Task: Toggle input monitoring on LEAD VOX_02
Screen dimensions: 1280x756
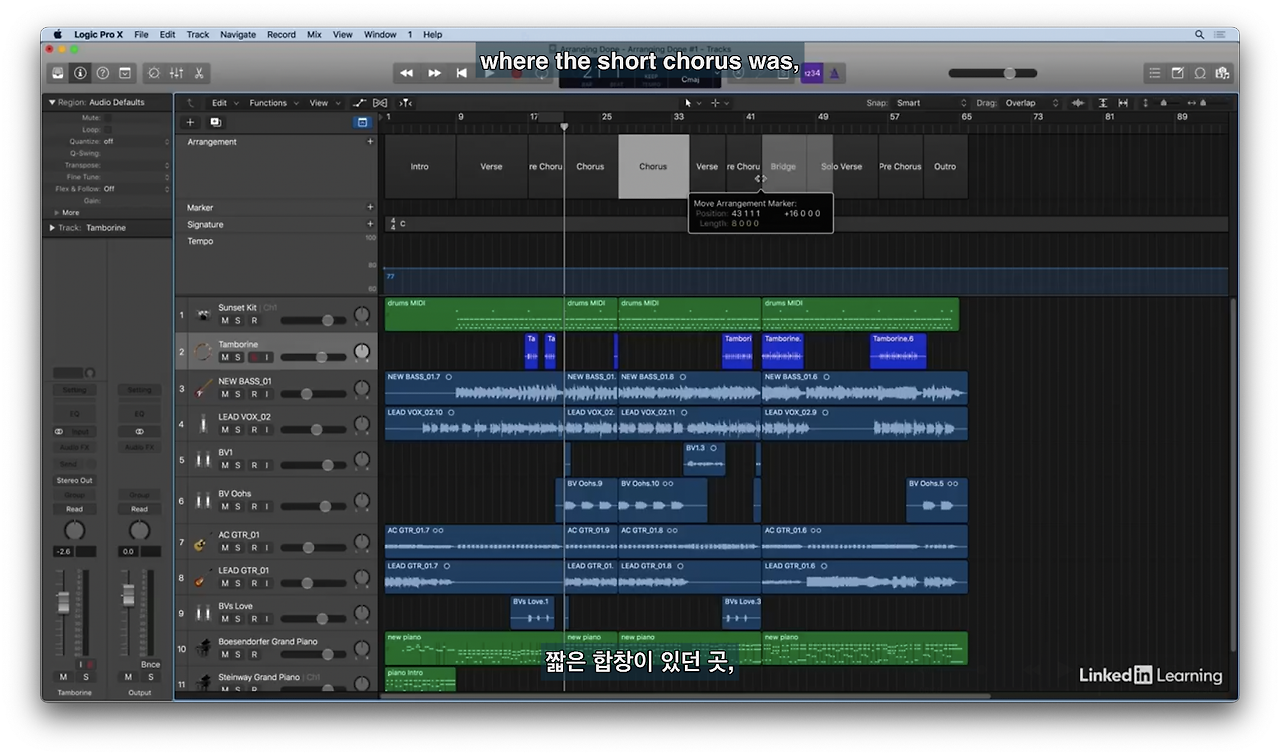Action: pyautogui.click(x=267, y=430)
